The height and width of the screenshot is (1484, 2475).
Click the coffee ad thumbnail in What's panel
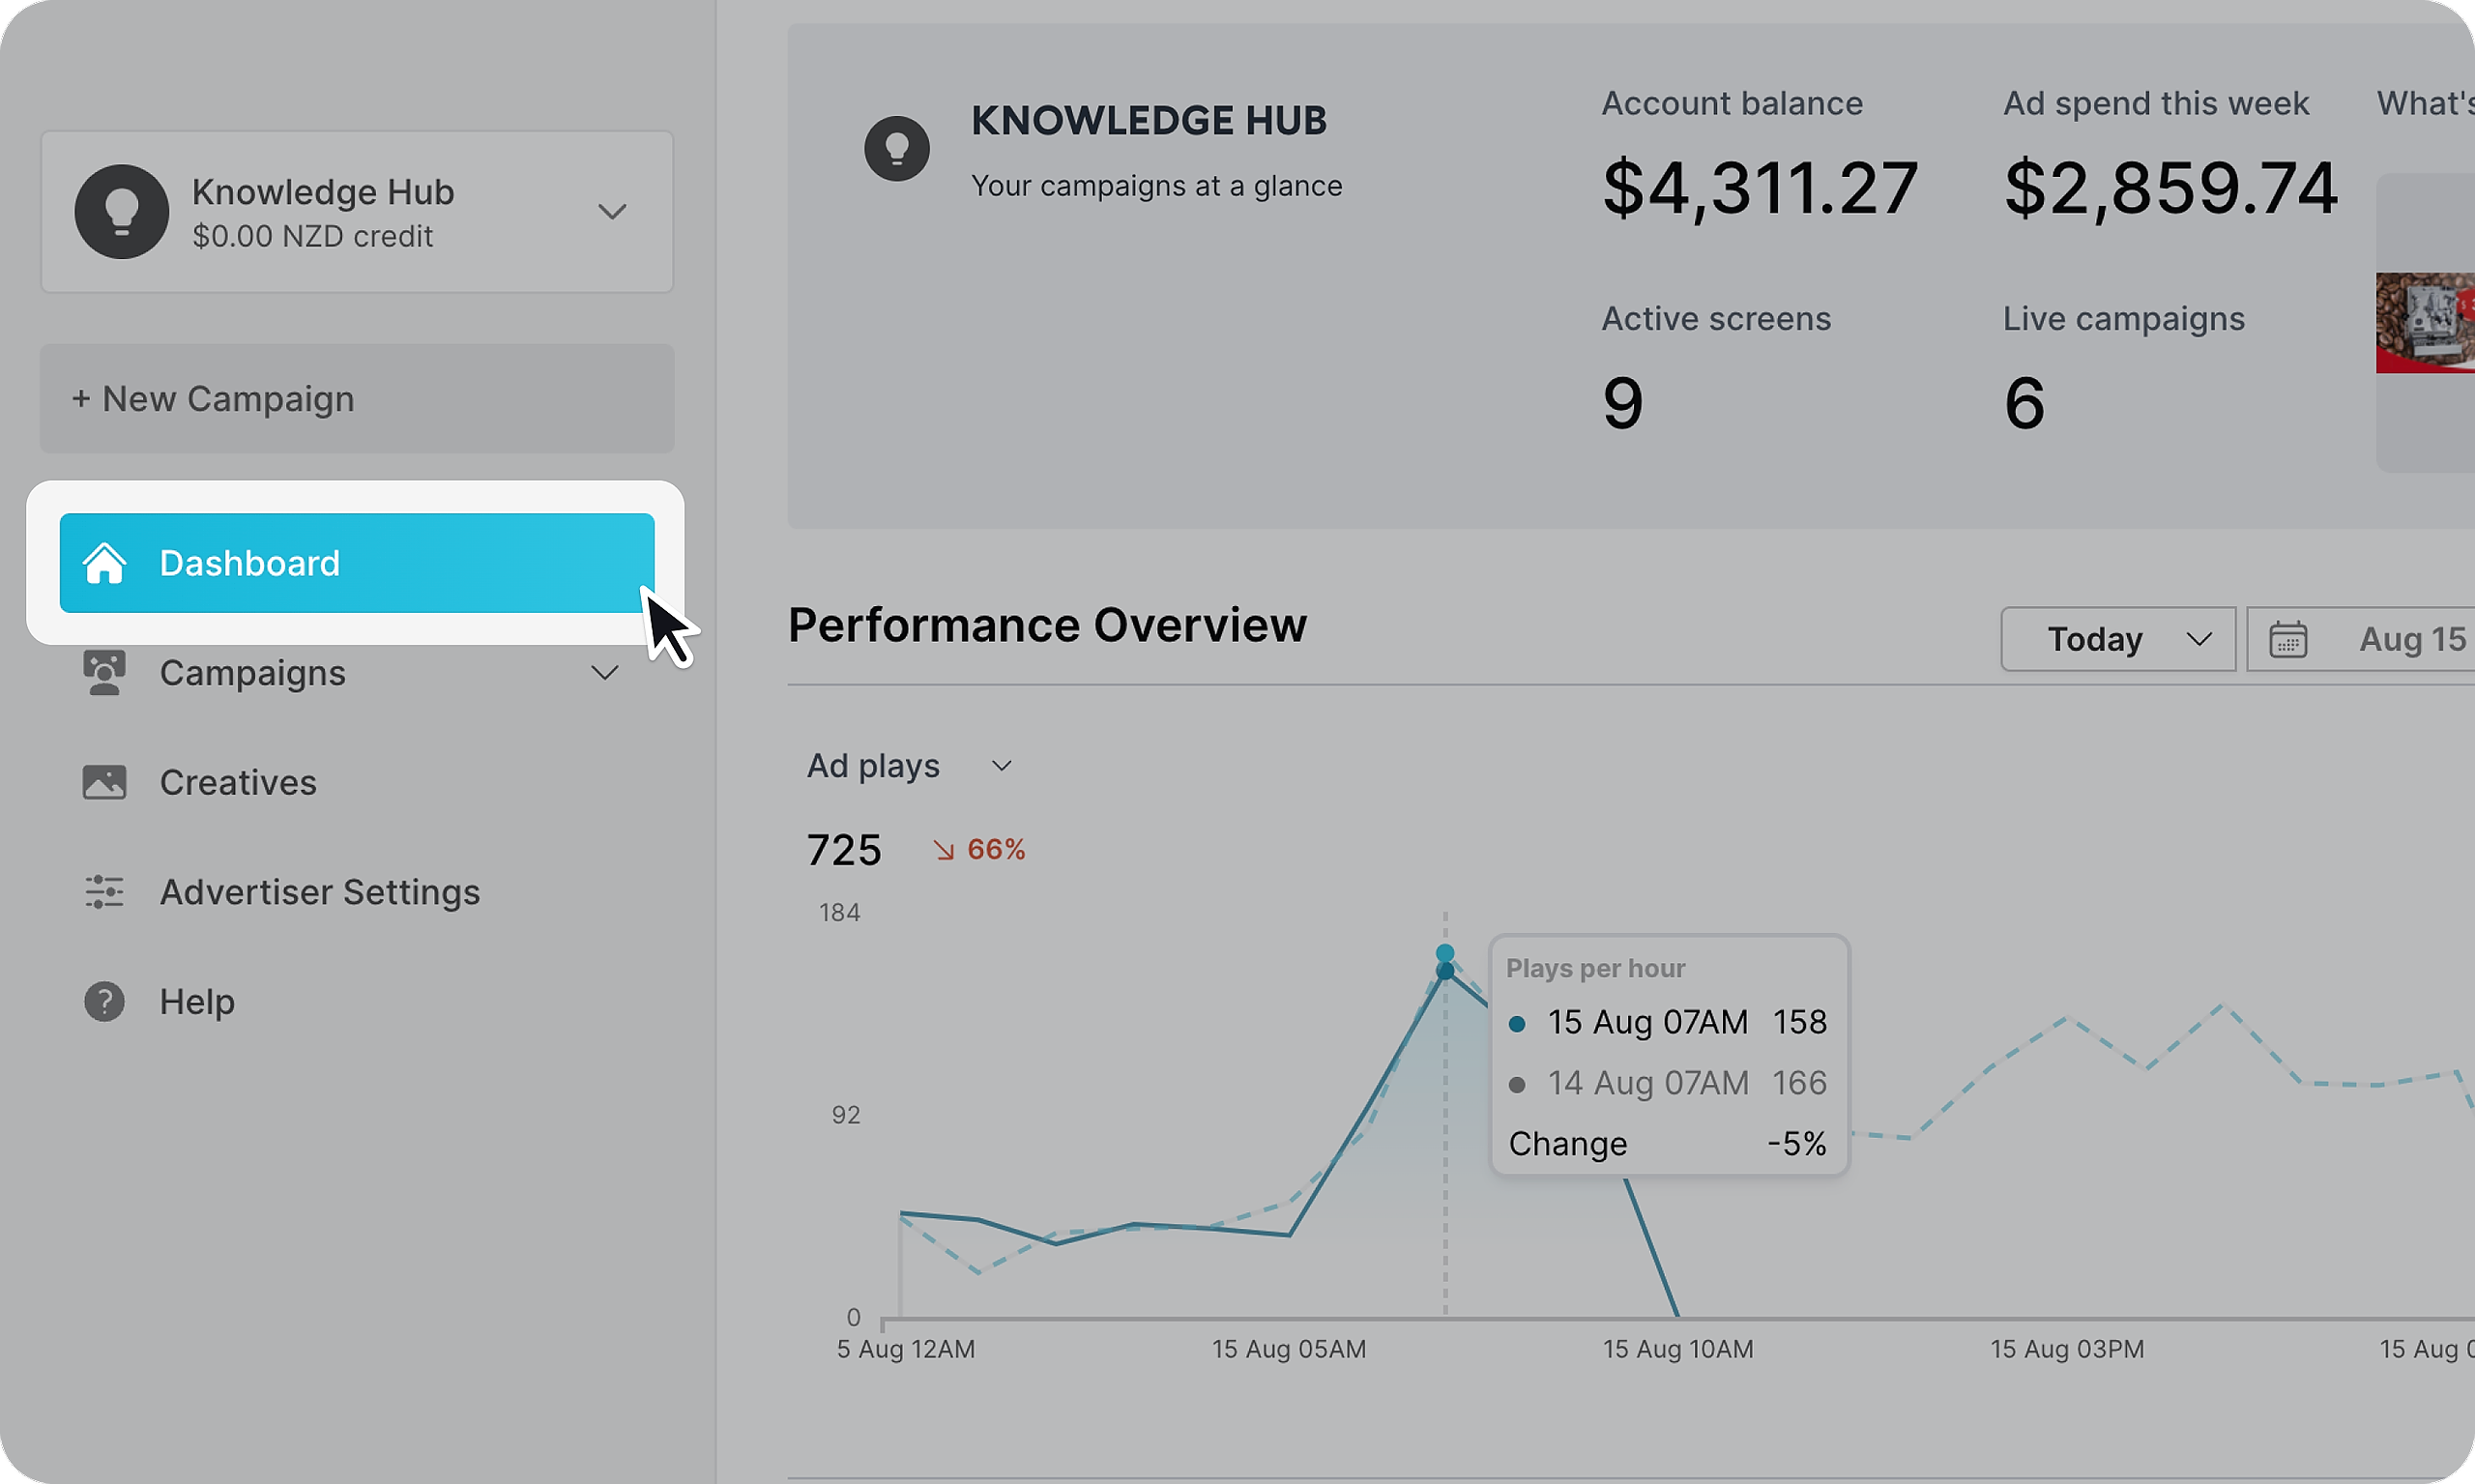point(2426,322)
